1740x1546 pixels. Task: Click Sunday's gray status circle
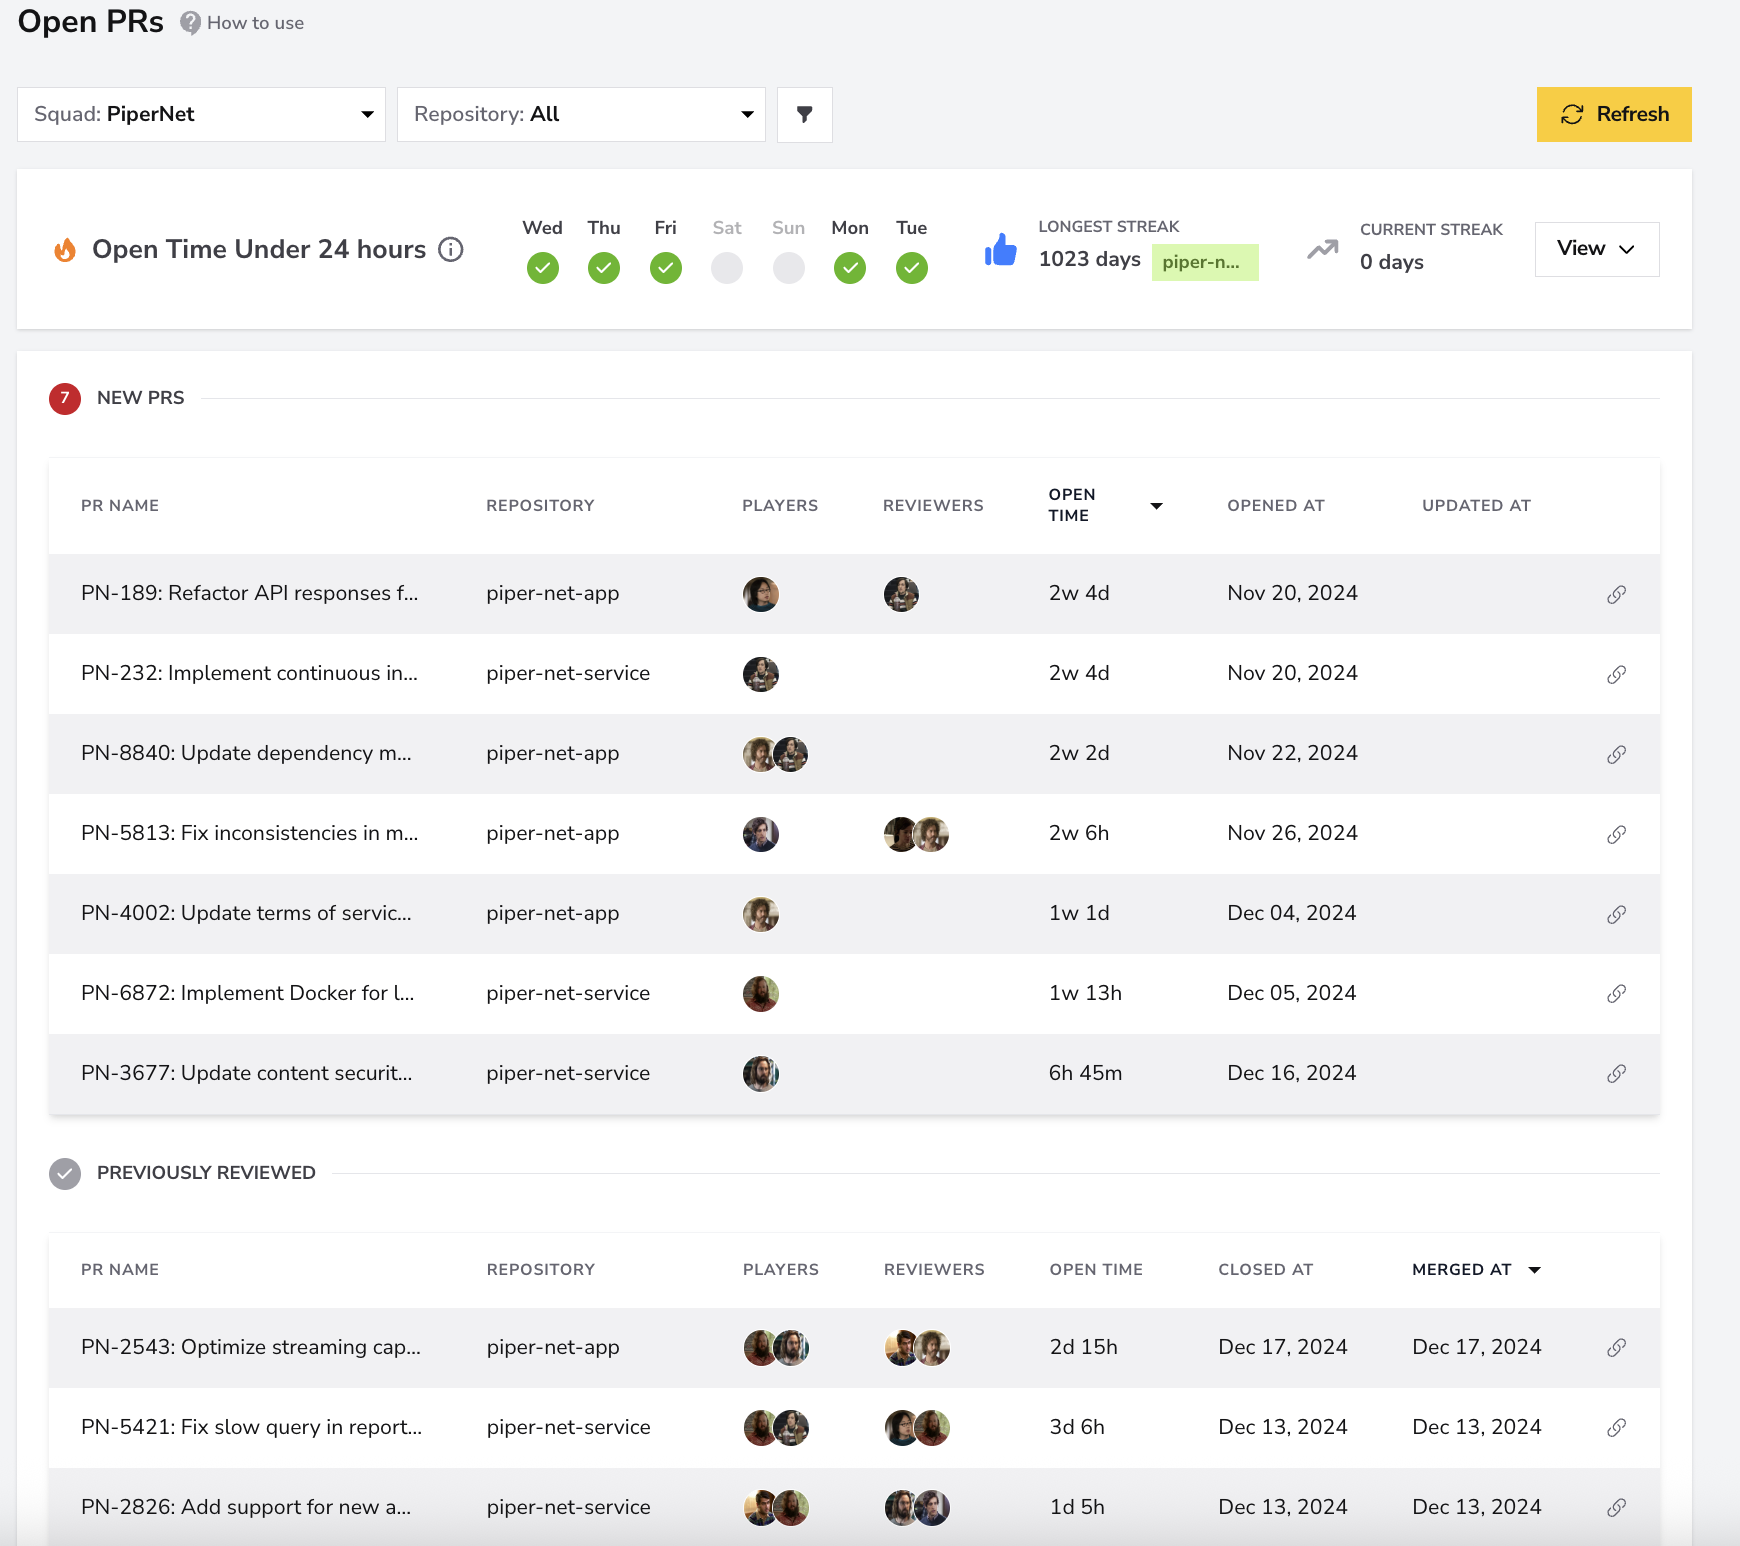pyautogui.click(x=789, y=268)
